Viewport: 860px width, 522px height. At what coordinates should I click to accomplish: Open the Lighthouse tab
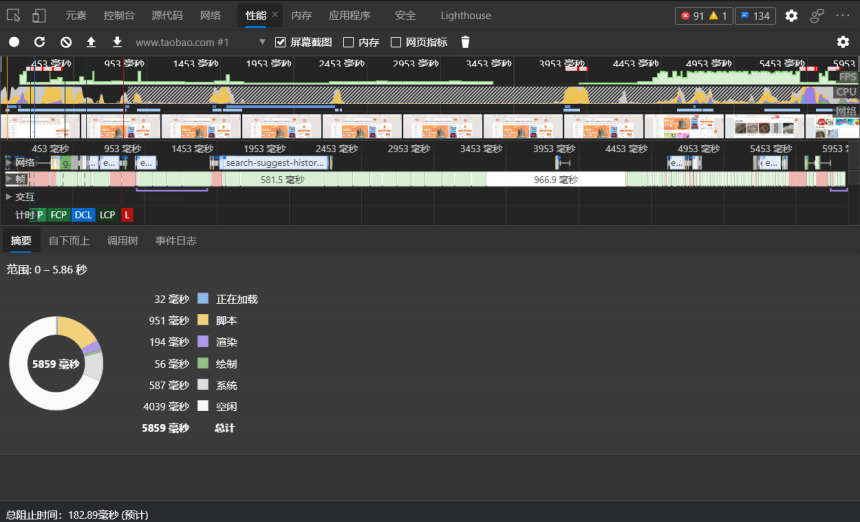click(466, 15)
